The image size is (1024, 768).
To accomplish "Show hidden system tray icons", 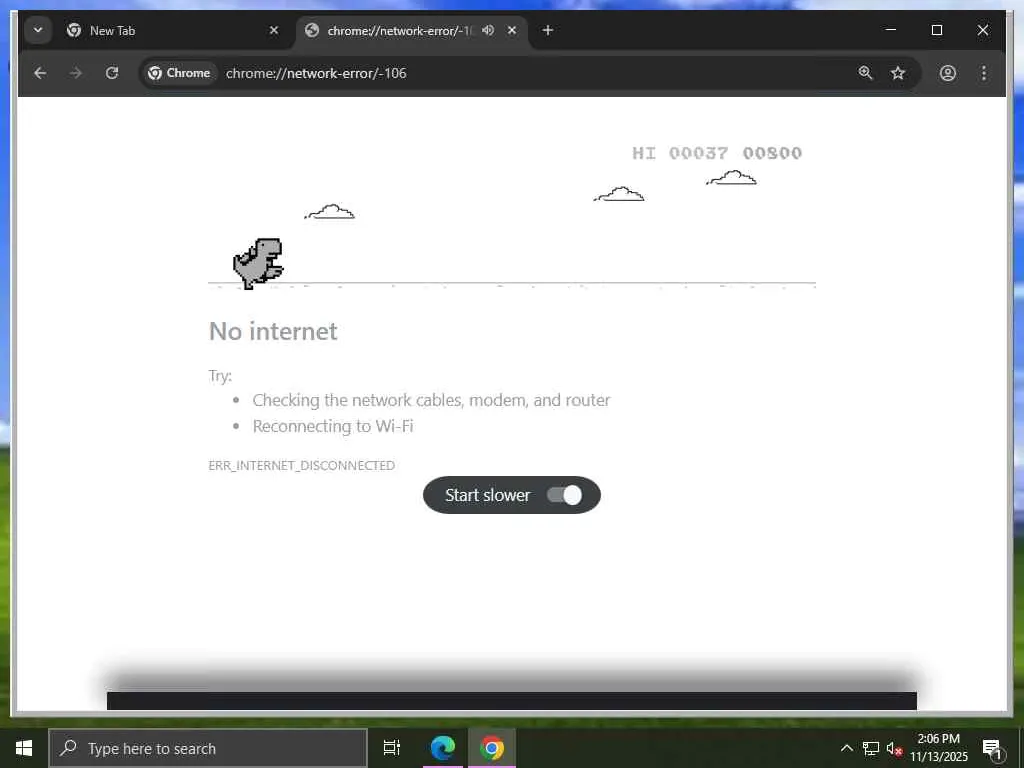I will (846, 748).
